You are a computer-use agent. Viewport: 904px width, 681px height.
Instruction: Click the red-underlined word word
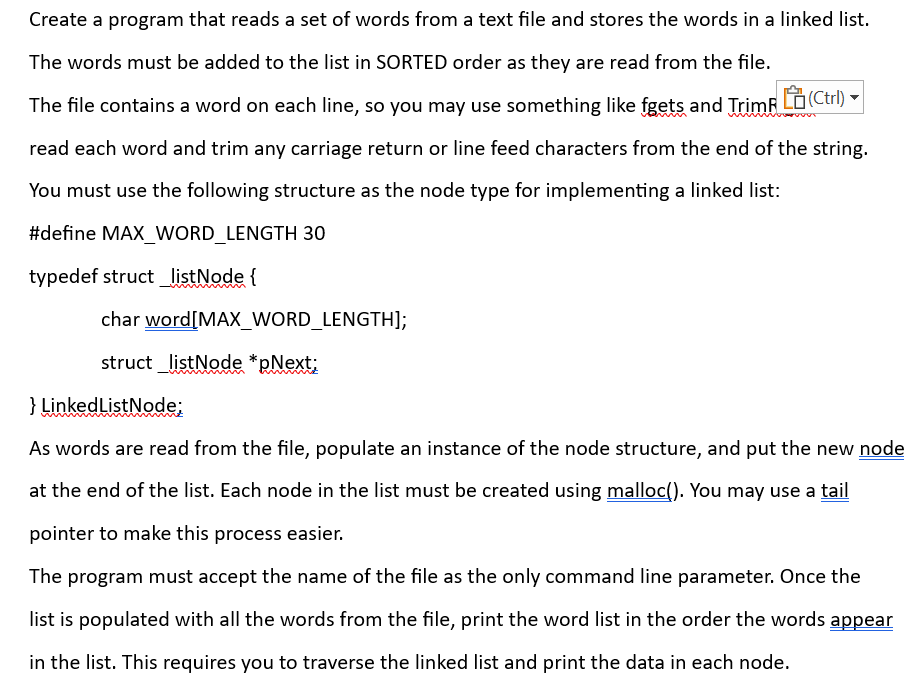[167, 319]
